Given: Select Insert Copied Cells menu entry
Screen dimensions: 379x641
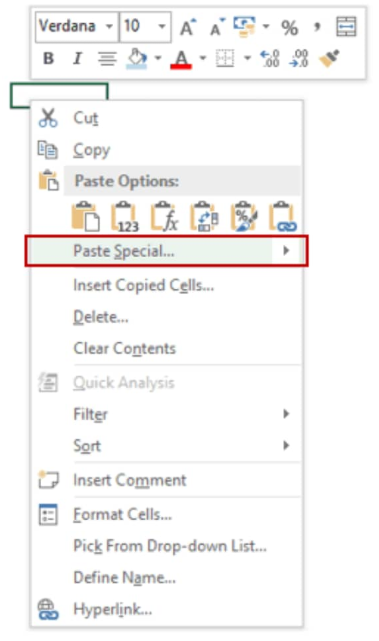Looking at the screenshot, I should click(x=143, y=285).
